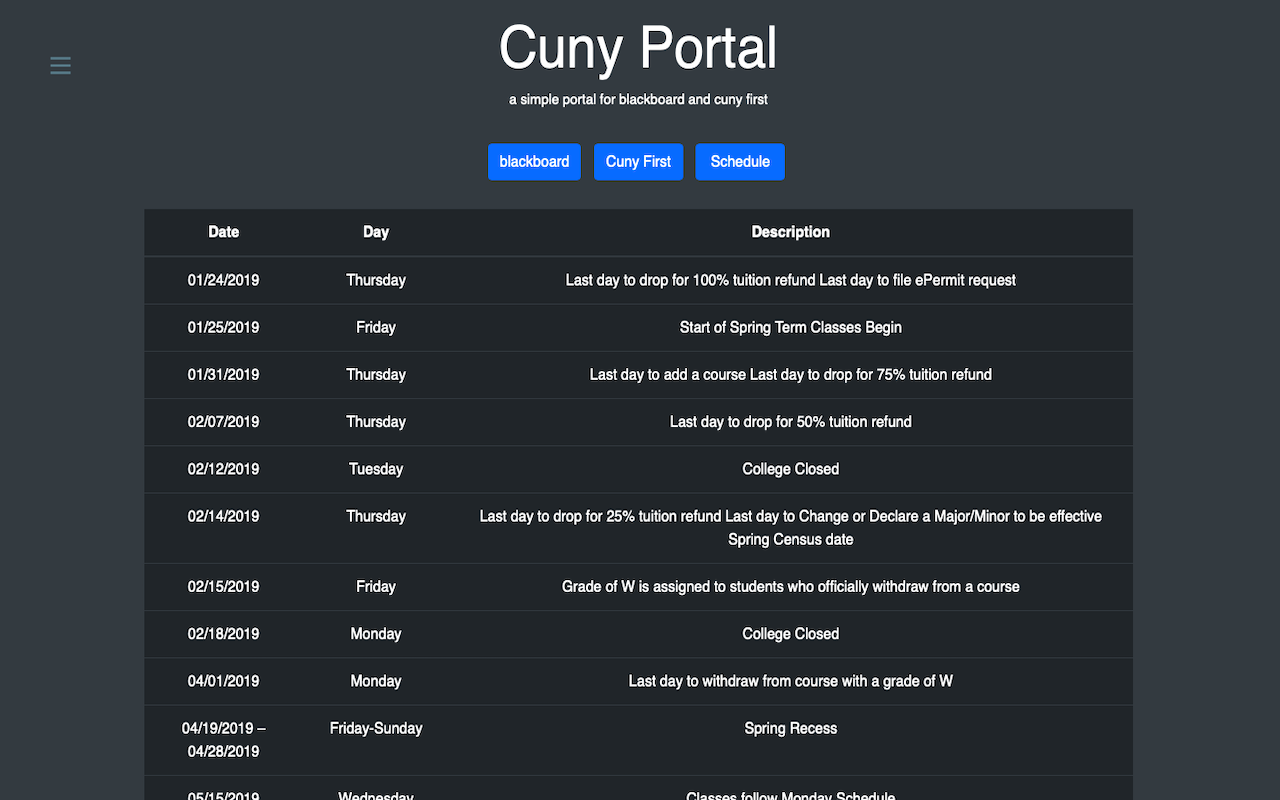Click Monday in the 02/18/2019 row
The image size is (1280, 800).
(x=376, y=634)
